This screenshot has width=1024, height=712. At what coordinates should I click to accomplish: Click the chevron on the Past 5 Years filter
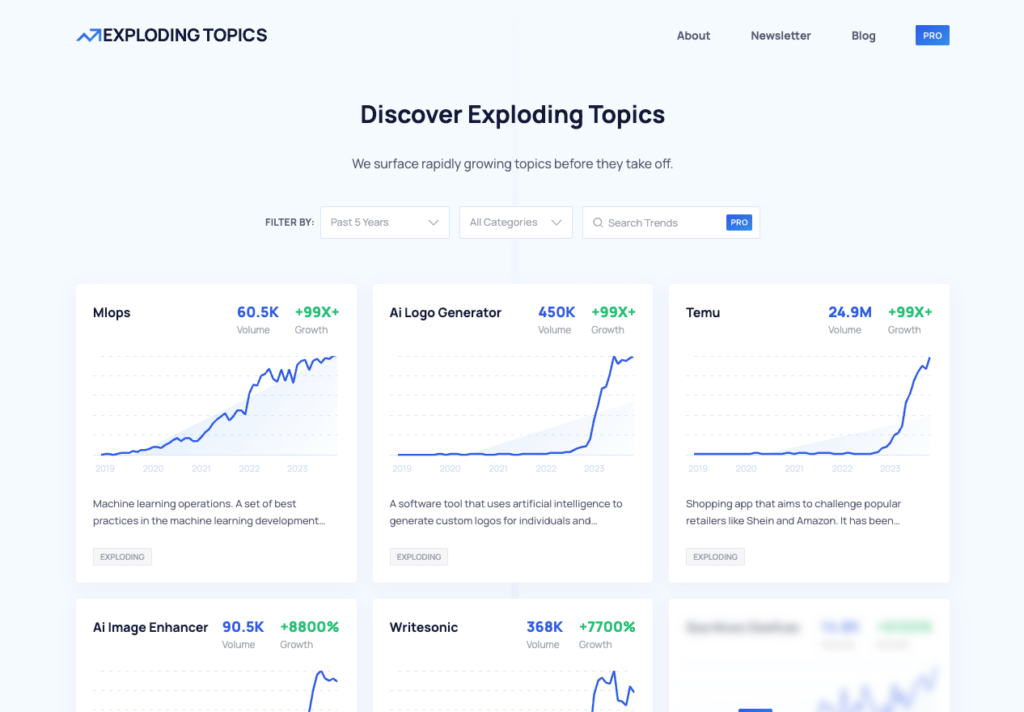tap(435, 222)
